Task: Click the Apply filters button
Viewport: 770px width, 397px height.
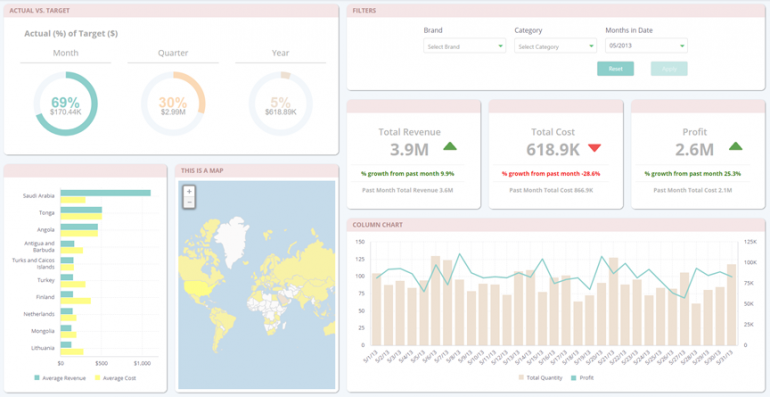Action: point(669,69)
